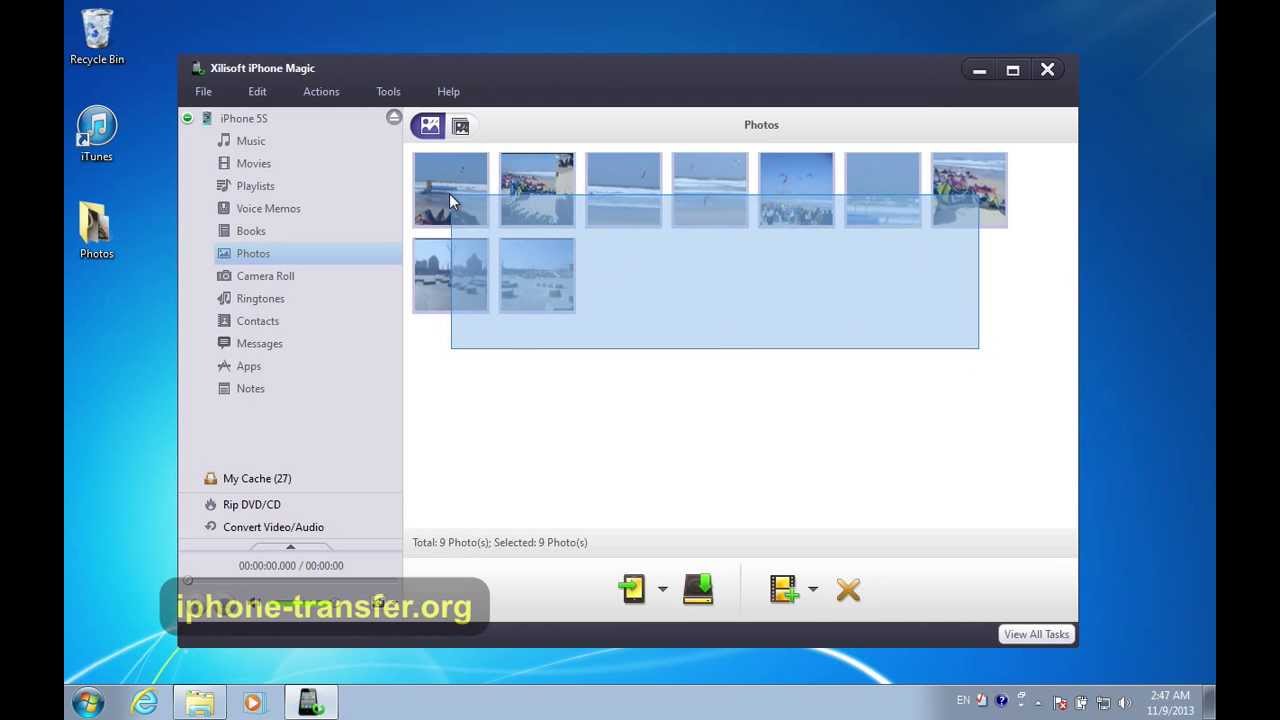Click the volume icon in system tray
The width and height of the screenshot is (1280, 720).
[1125, 703]
